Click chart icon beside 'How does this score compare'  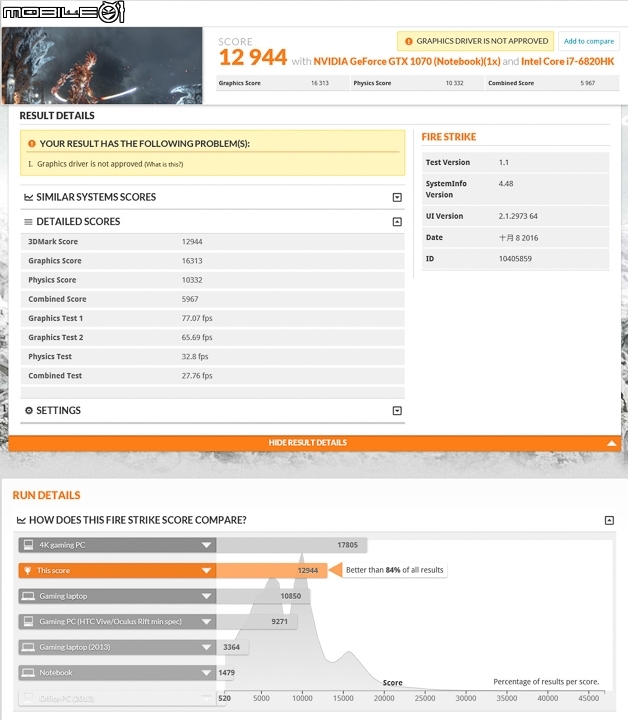coord(21,520)
